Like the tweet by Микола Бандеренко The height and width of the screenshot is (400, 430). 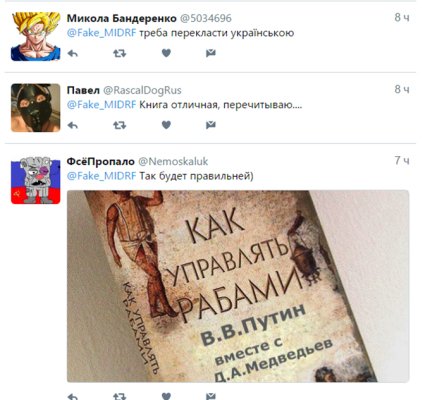[x=166, y=53]
